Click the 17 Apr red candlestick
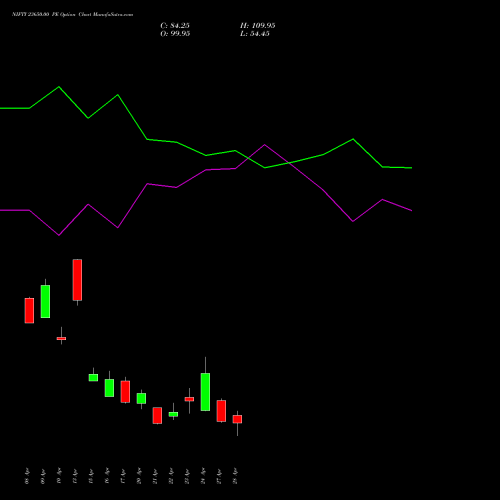This screenshot has height=500, width=500. coord(125,392)
